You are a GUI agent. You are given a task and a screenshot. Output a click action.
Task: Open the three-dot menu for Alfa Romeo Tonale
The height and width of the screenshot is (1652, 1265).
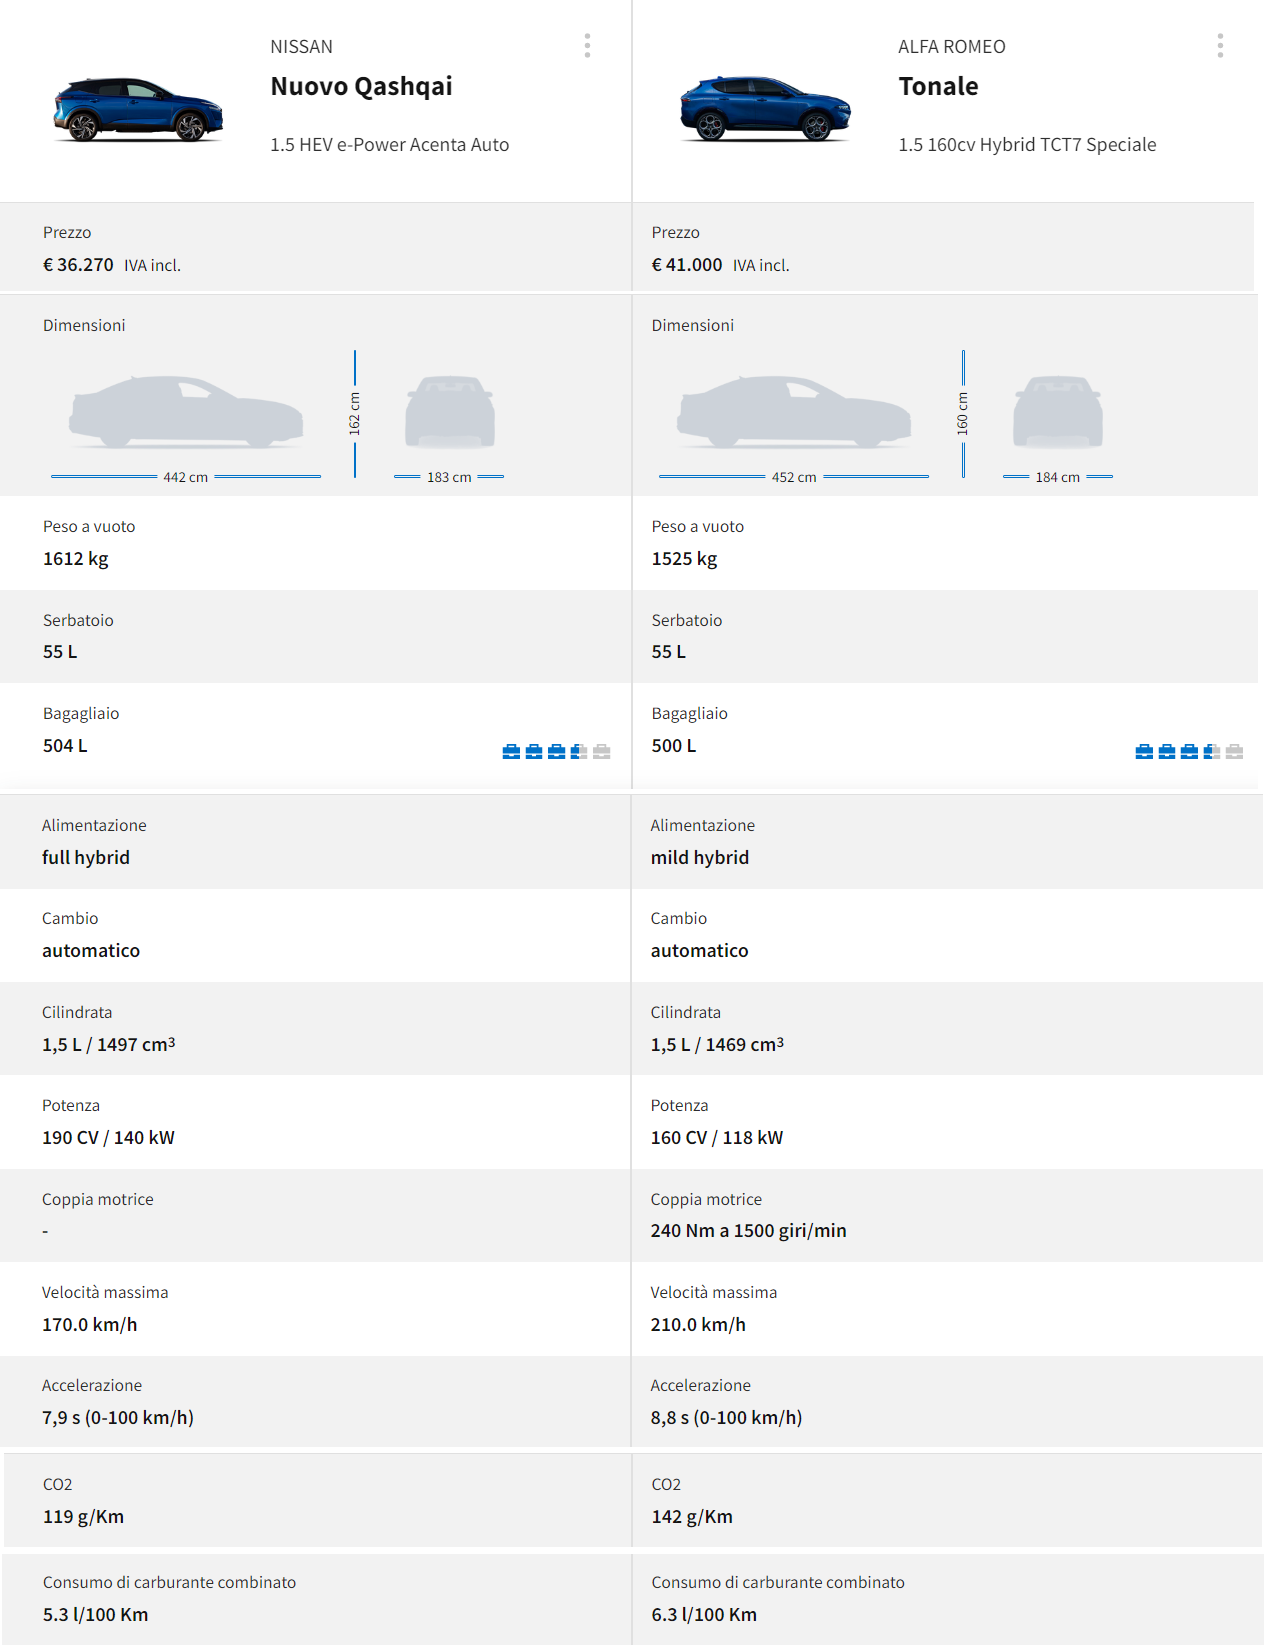(1220, 45)
